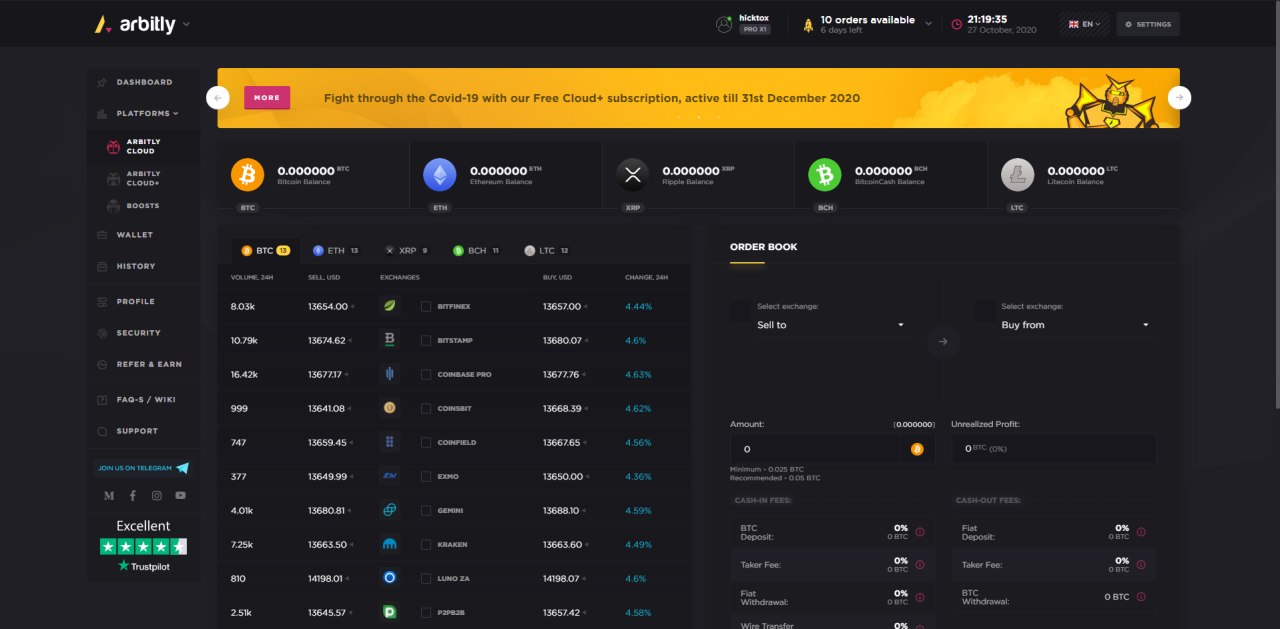1280x629 pixels.
Task: Open Dashboard in the sidebar
Action: coord(143,82)
